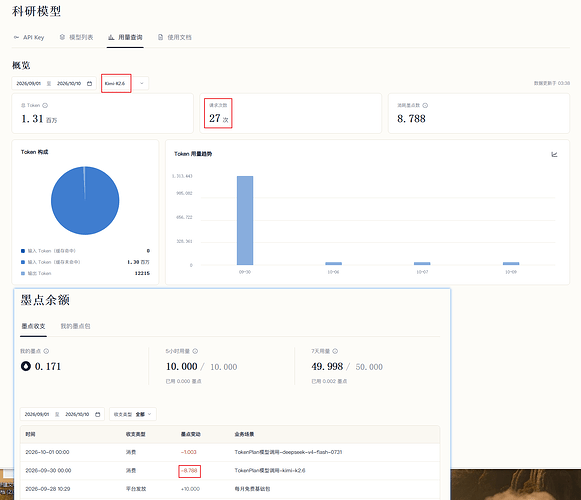The height and width of the screenshot is (500, 581).
Task: Set overview start date field 2026/09/01
Action: coord(29,83)
